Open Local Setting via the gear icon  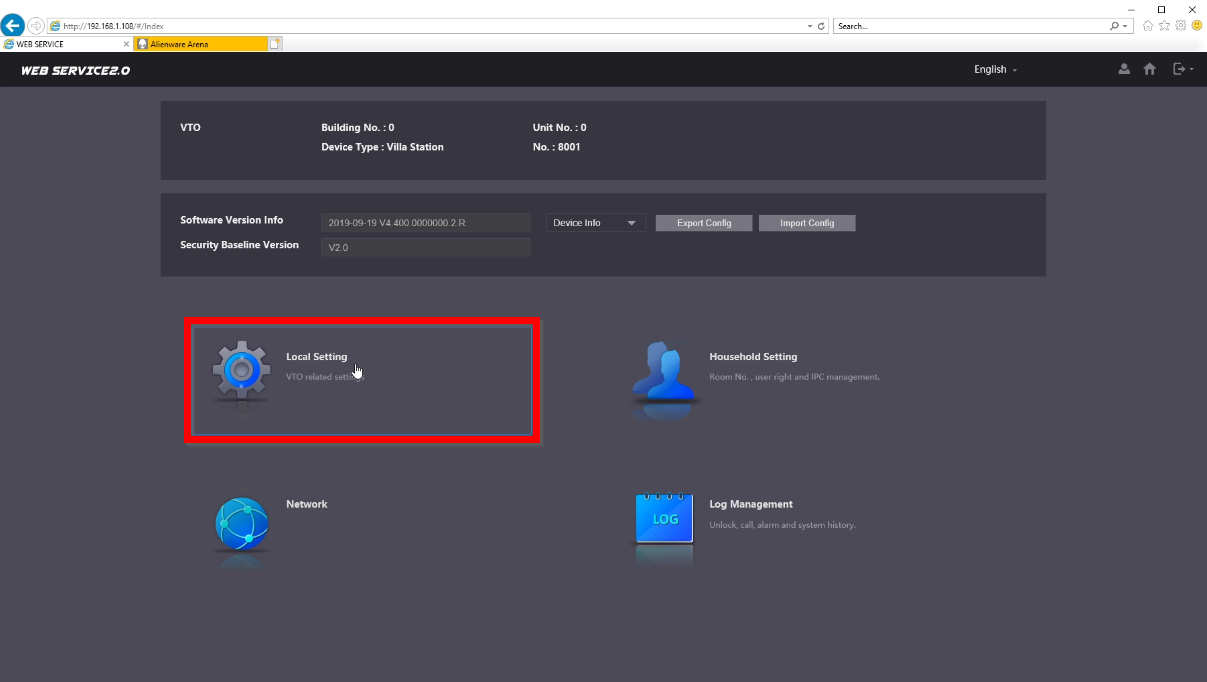(x=241, y=372)
